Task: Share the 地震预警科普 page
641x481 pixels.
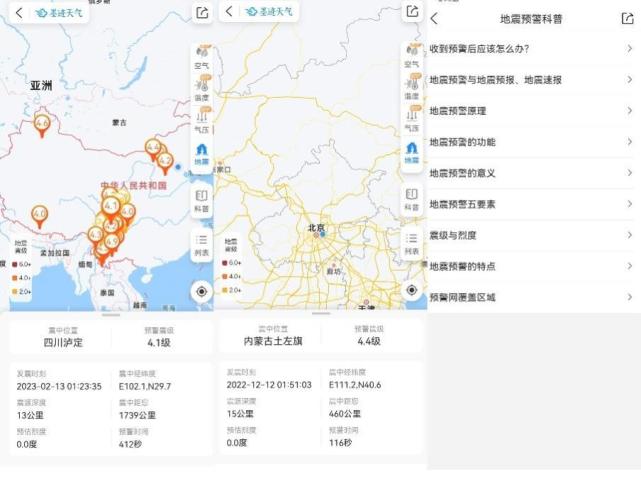Action: coord(627,18)
